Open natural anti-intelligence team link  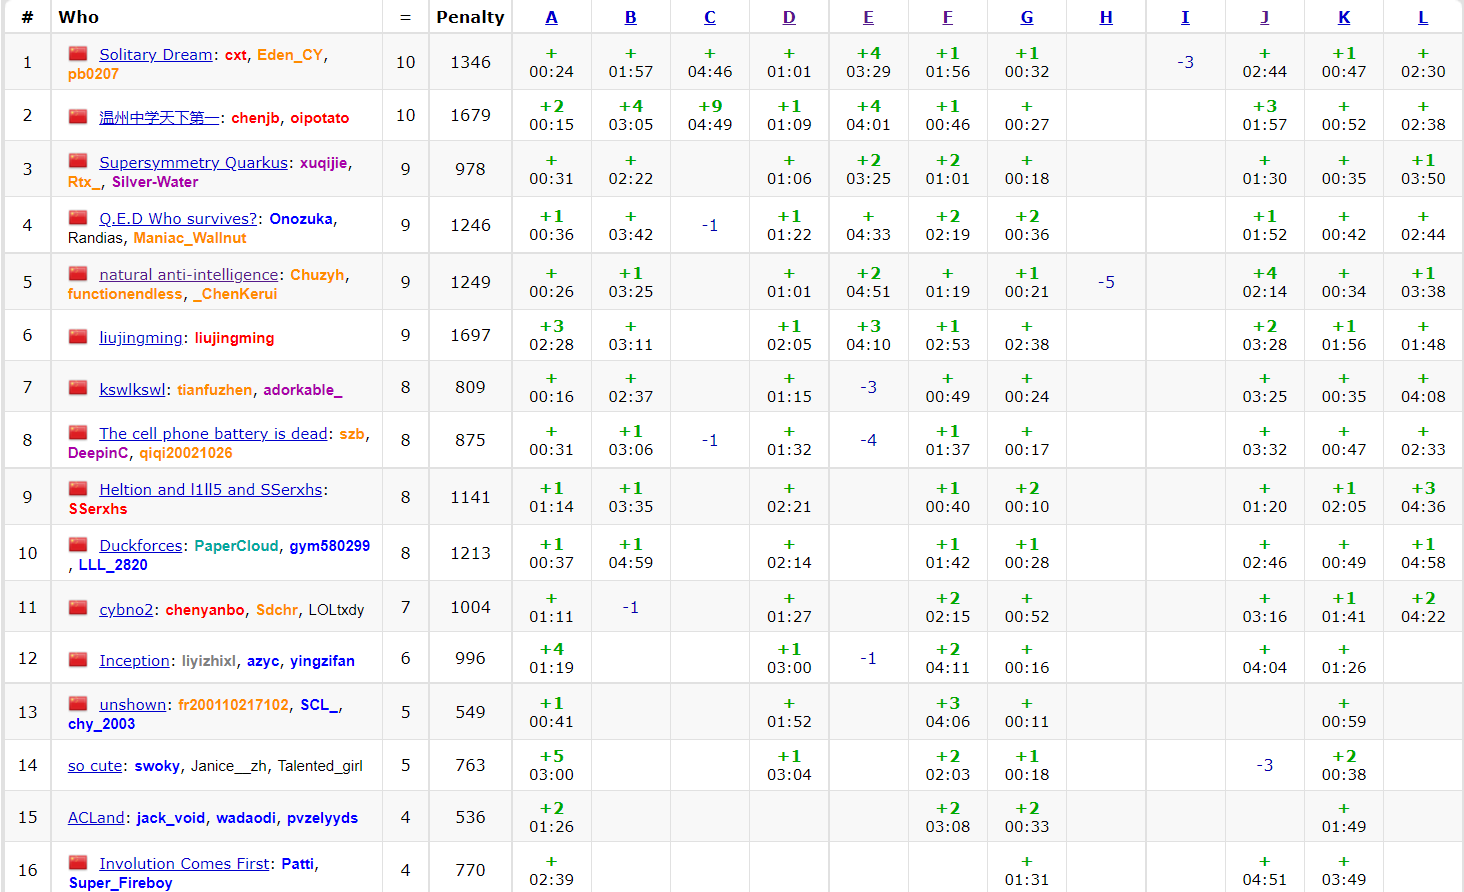188,275
